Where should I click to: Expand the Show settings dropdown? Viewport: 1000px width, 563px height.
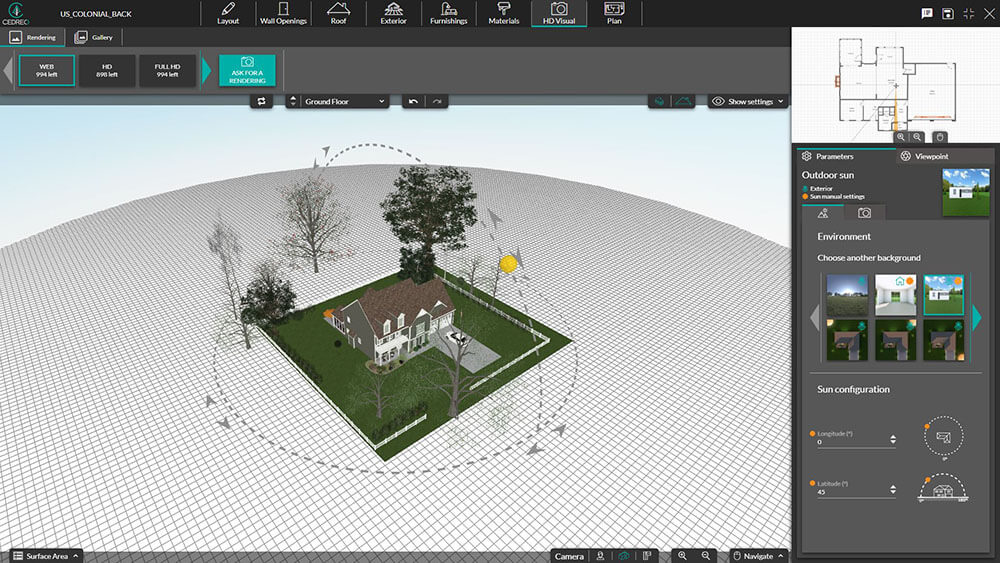pyautogui.click(x=749, y=101)
